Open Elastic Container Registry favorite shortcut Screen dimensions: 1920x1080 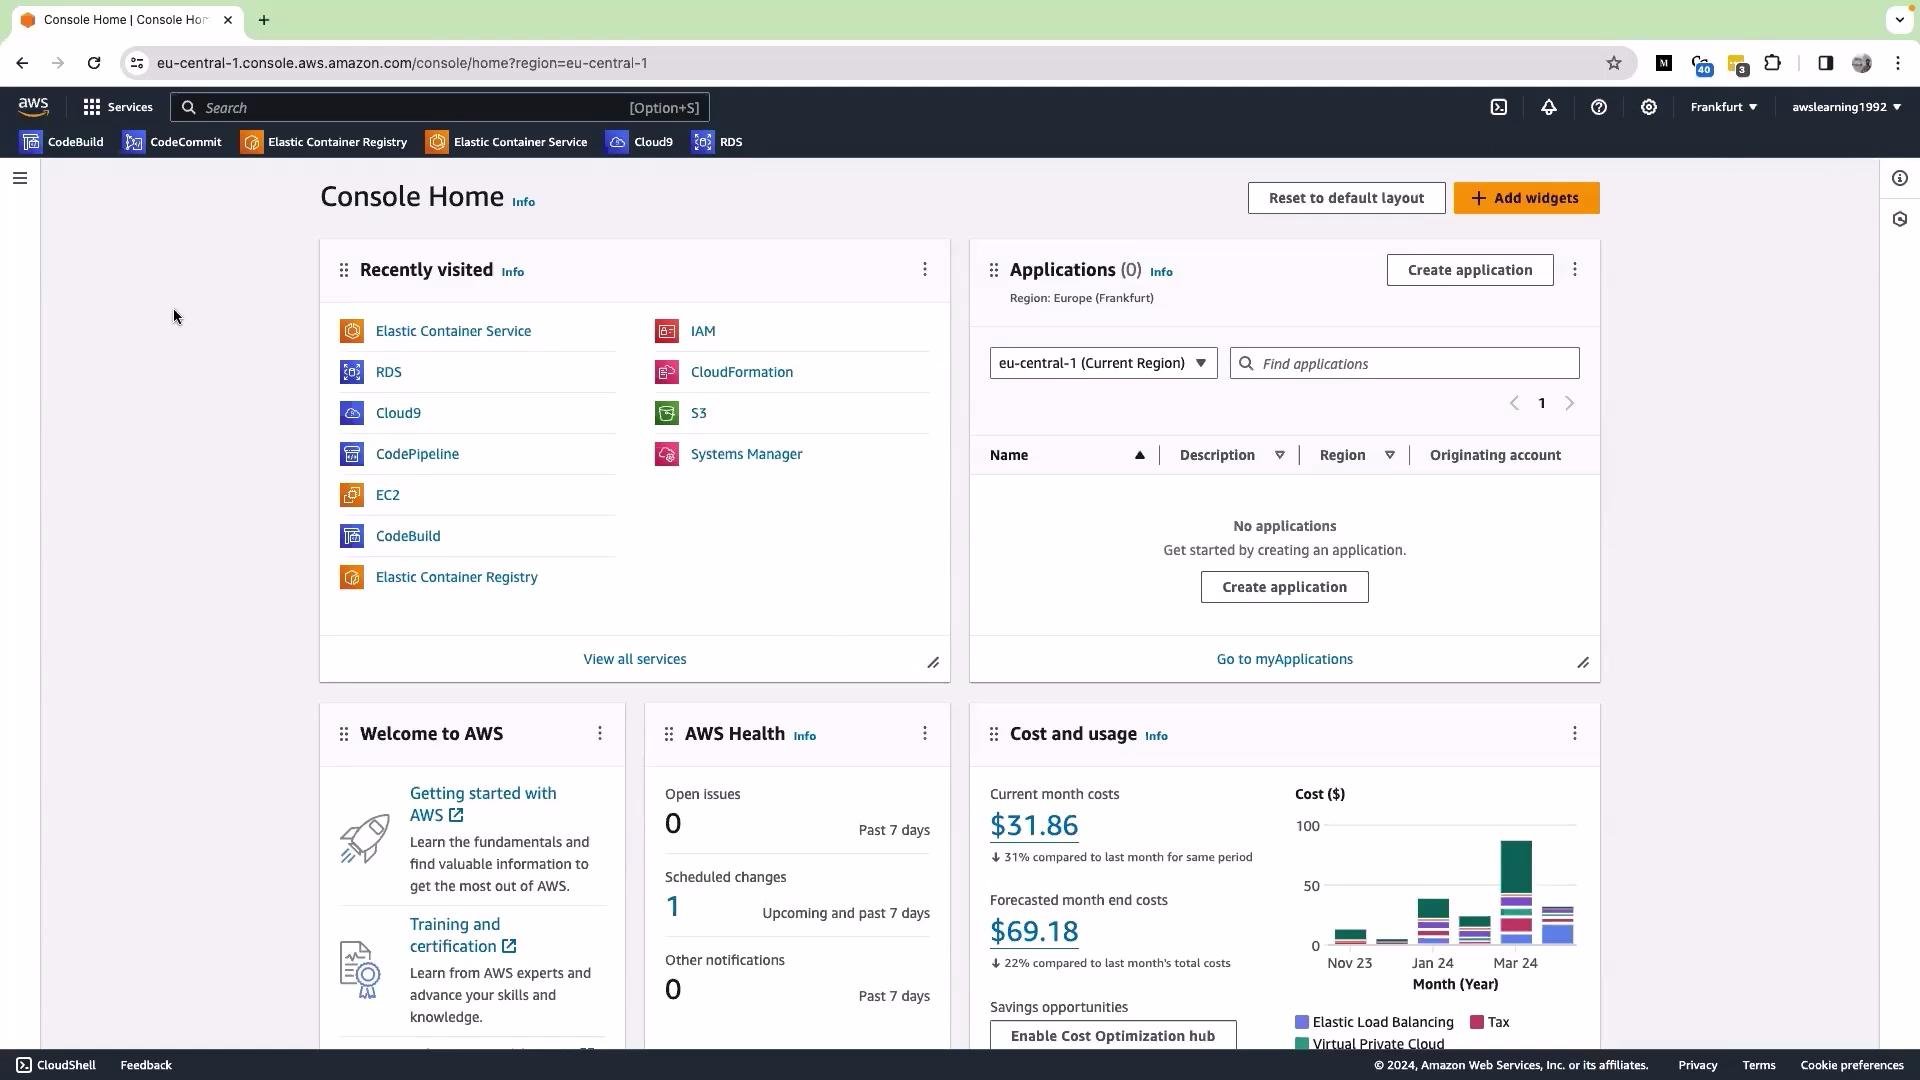click(324, 142)
